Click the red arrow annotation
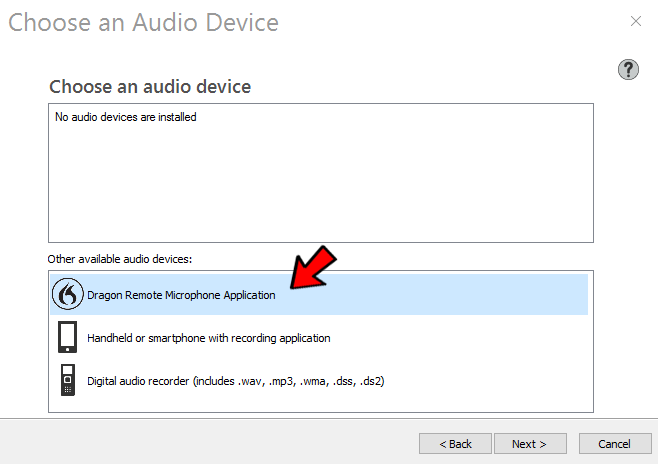Image resolution: width=658 pixels, height=464 pixels. 313,267
